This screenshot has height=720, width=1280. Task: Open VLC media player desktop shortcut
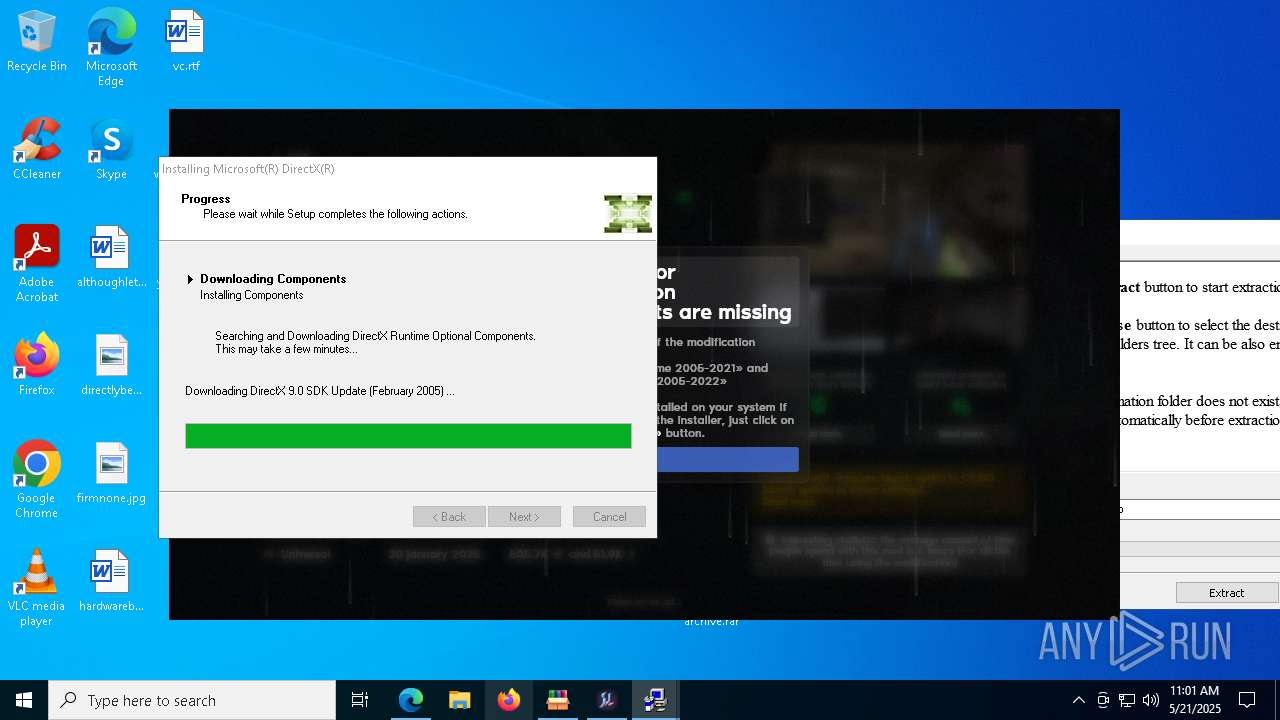[37, 589]
